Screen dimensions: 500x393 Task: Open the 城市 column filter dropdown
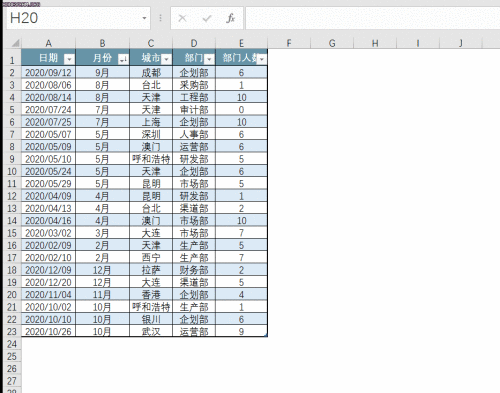pos(166,59)
